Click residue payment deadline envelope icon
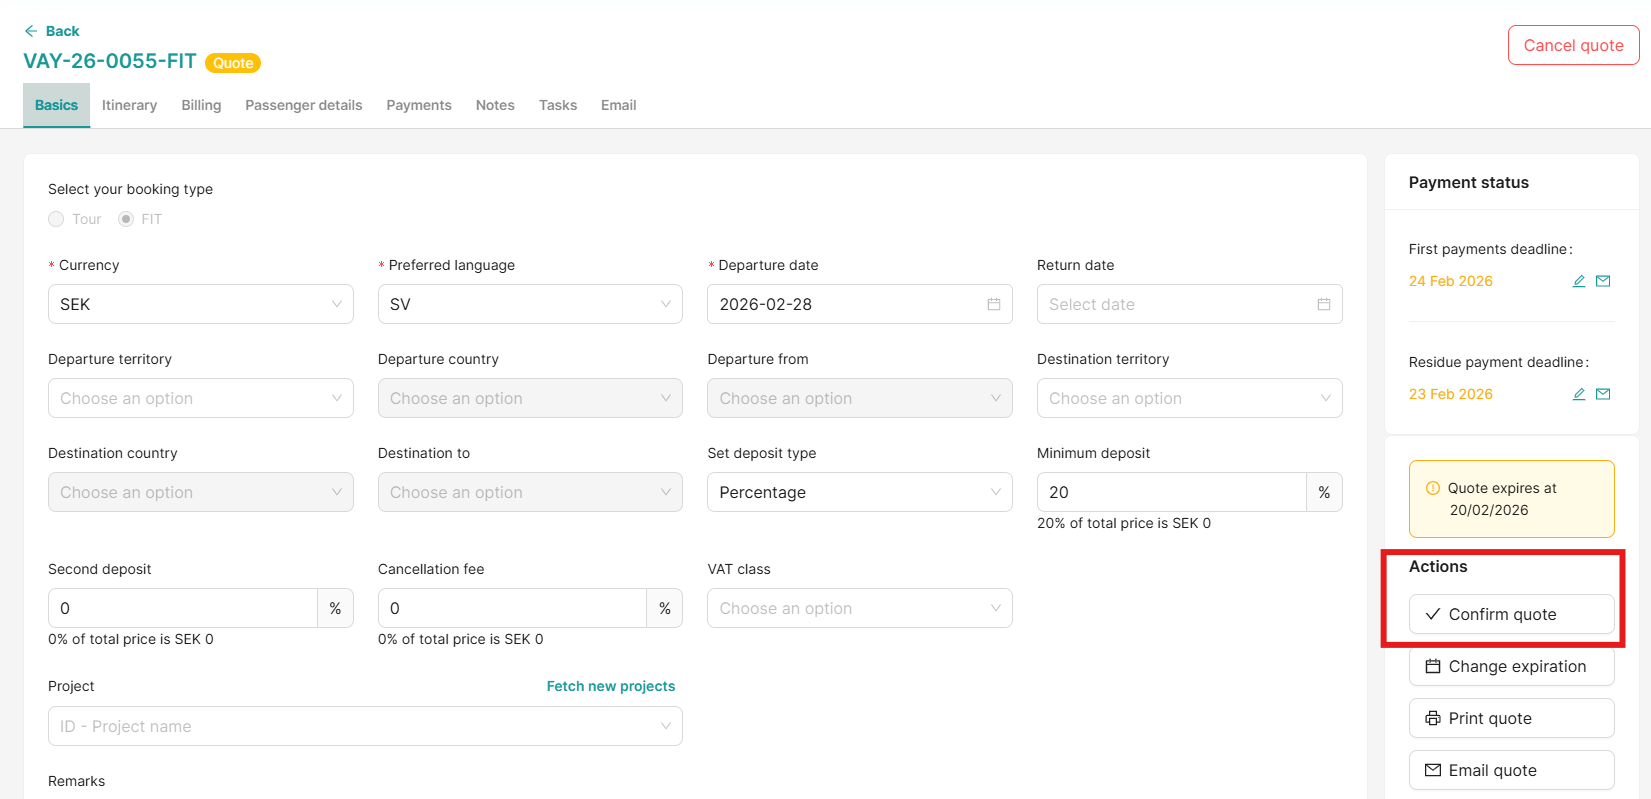This screenshot has height=799, width=1651. 1603,394
